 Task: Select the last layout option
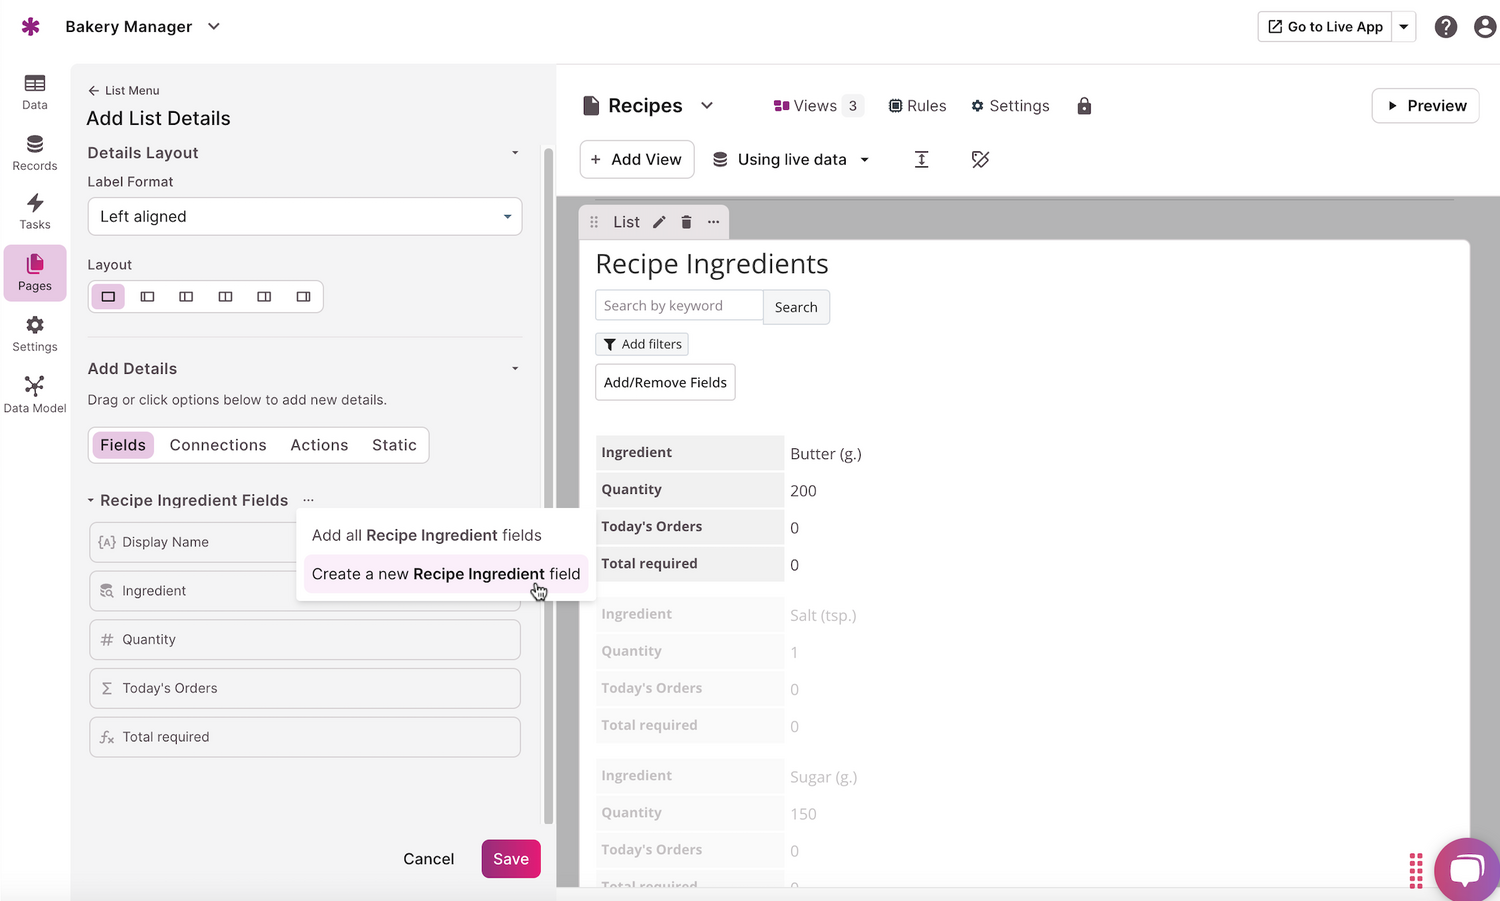coord(303,297)
